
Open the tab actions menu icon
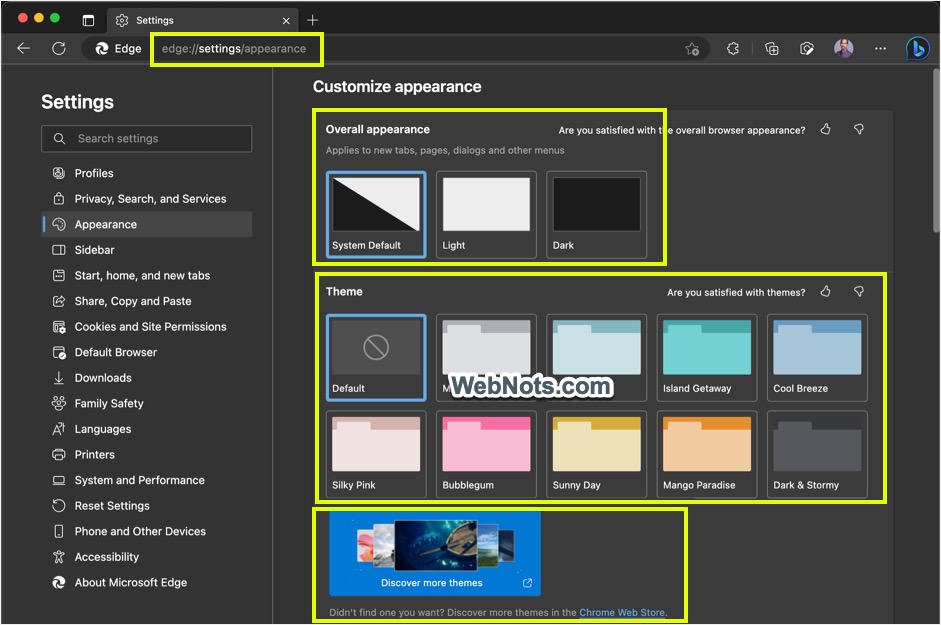pyautogui.click(x=88, y=20)
